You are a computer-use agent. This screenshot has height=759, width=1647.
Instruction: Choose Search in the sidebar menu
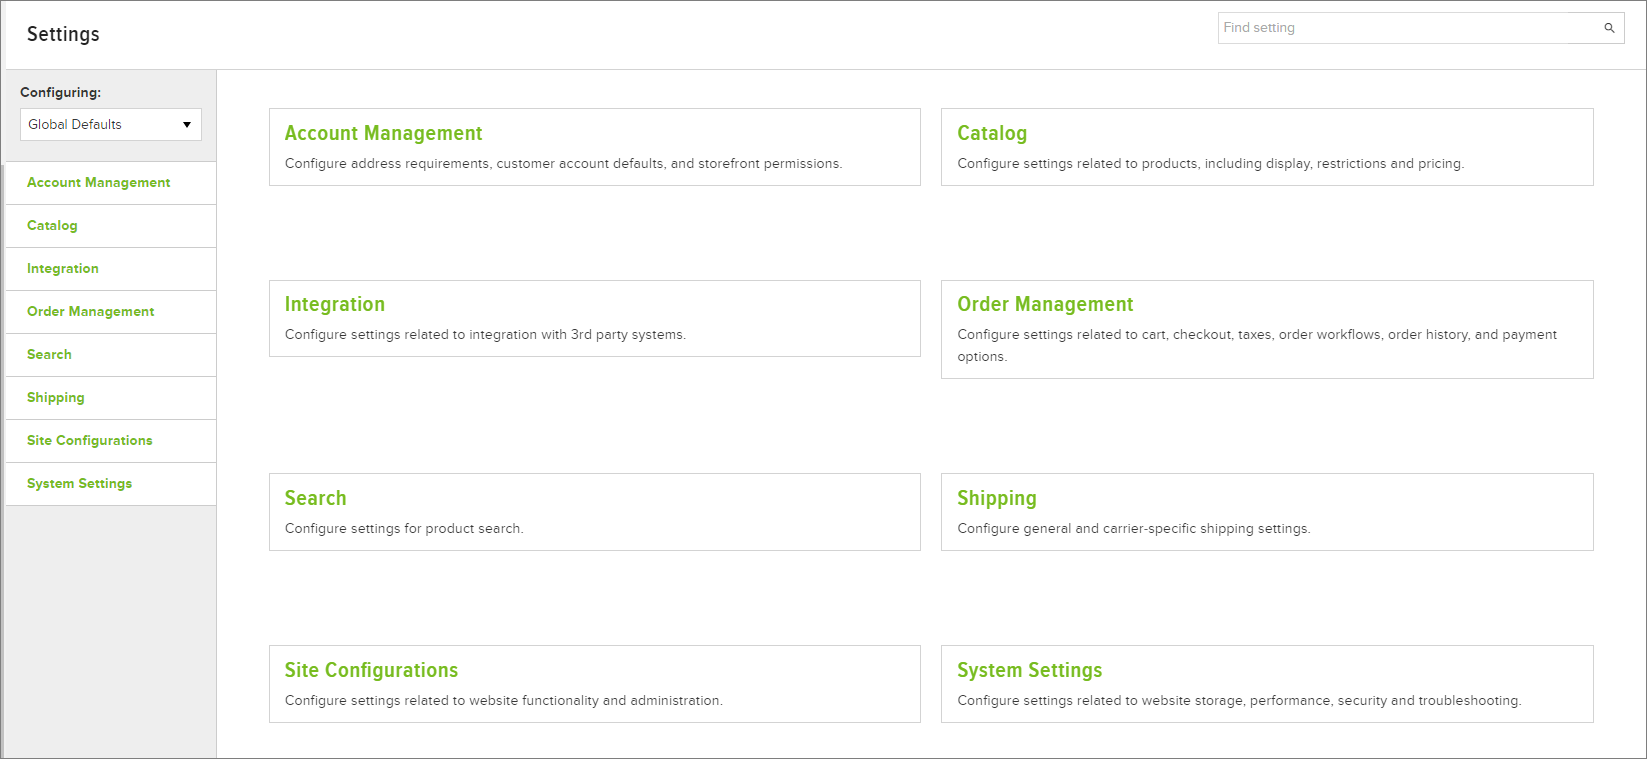[x=49, y=355]
